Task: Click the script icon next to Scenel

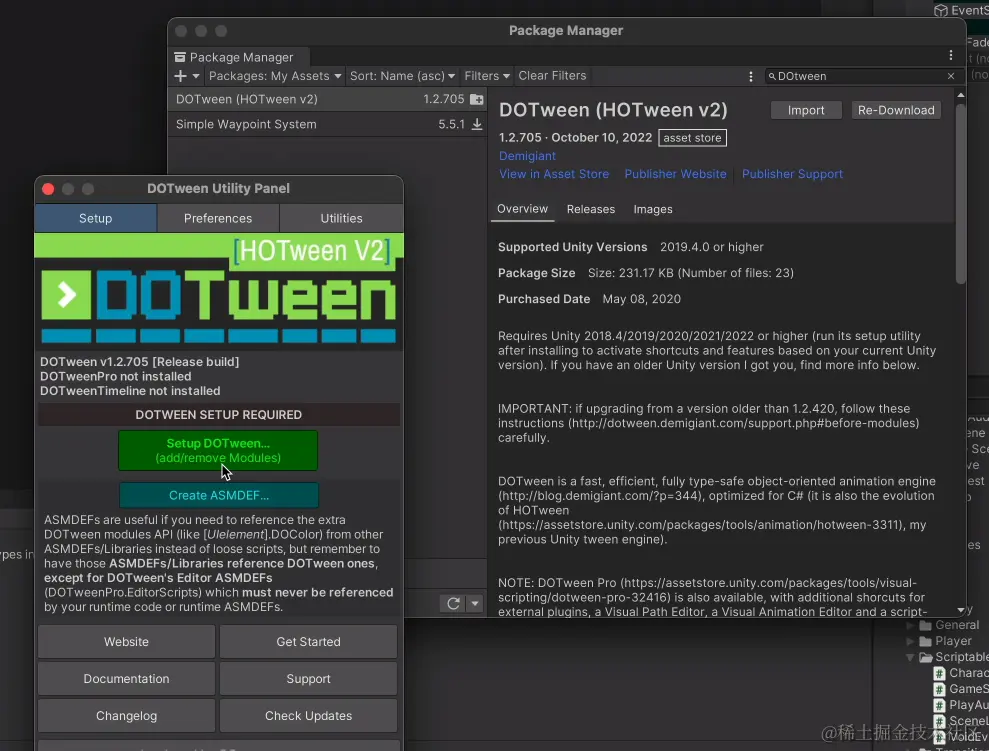Action: tap(940, 721)
